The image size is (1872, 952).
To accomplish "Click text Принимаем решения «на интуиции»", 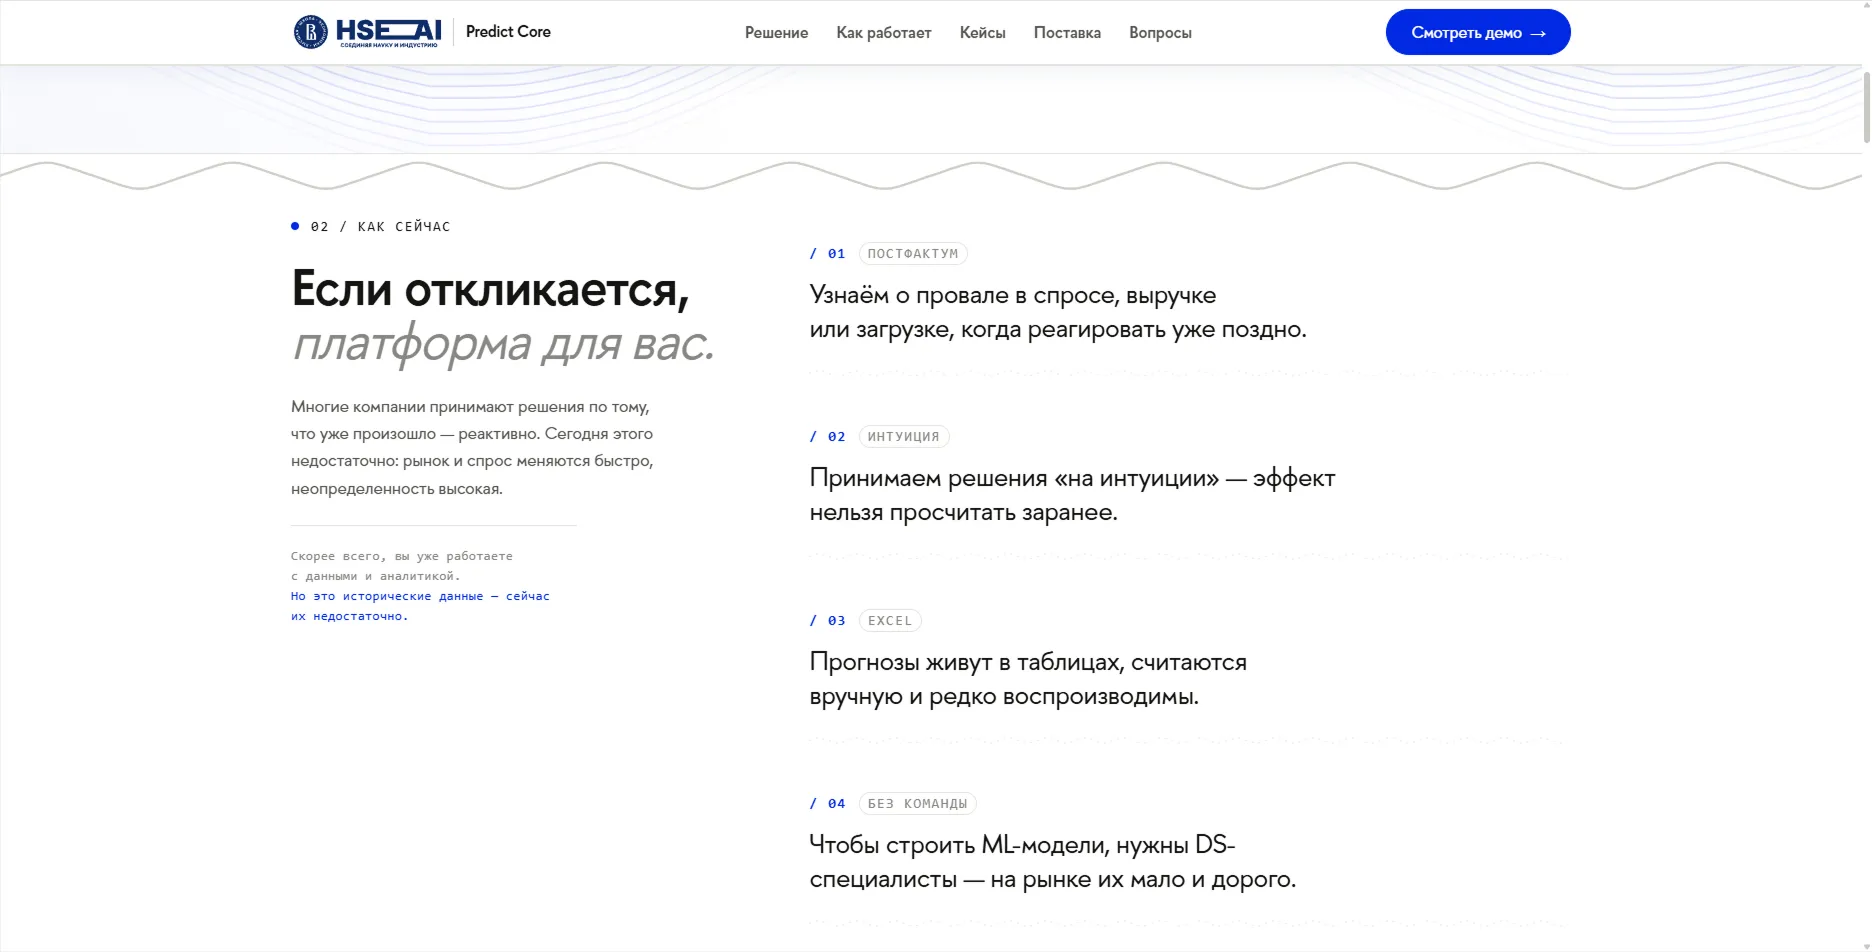I will (x=1014, y=478).
